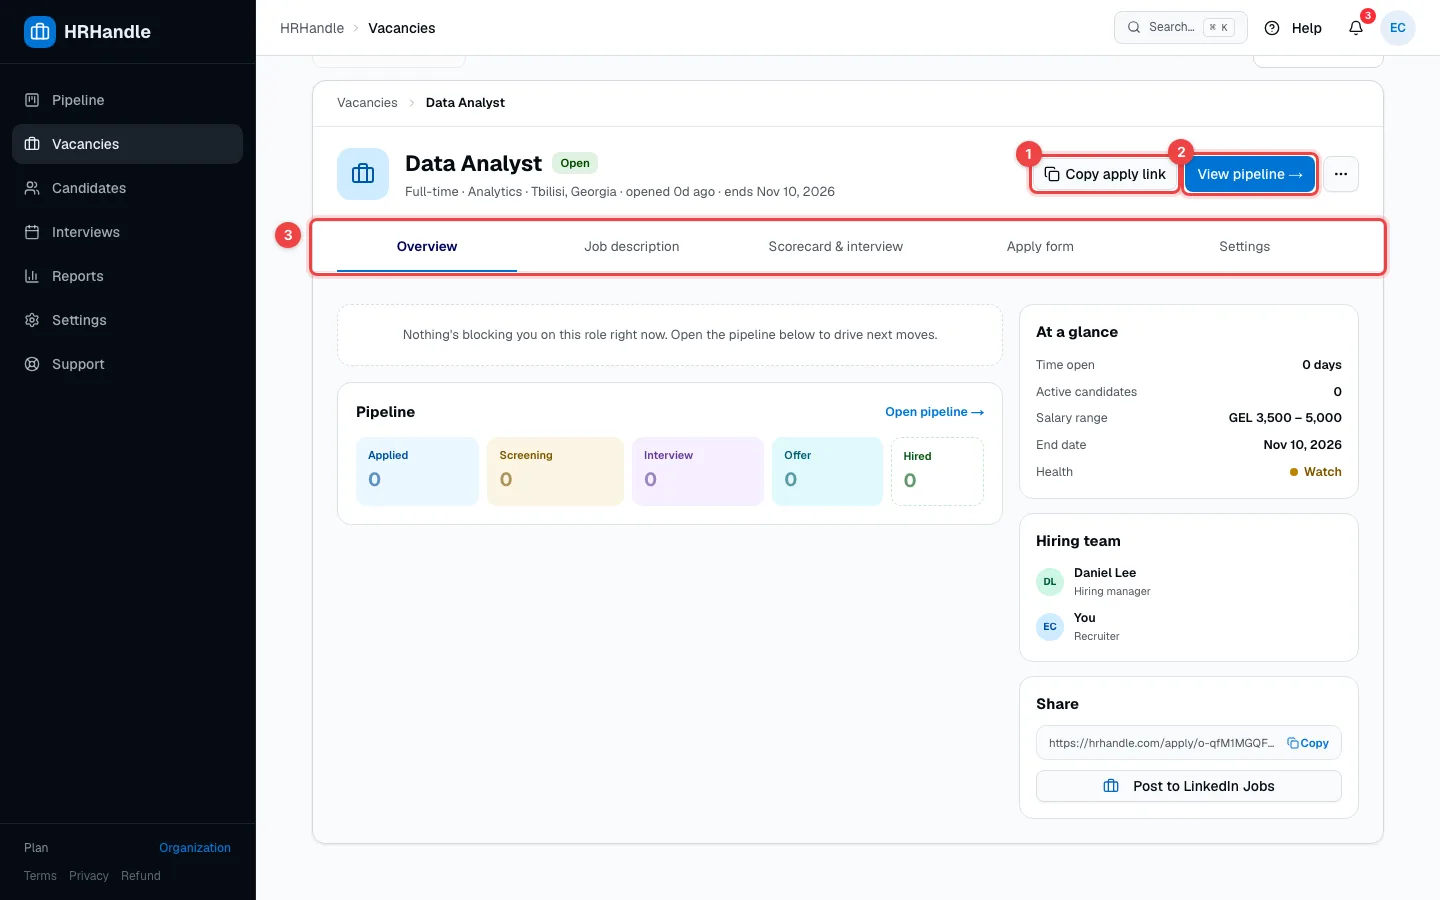Click the Organization plan link
The height and width of the screenshot is (900, 1440).
pyautogui.click(x=195, y=848)
